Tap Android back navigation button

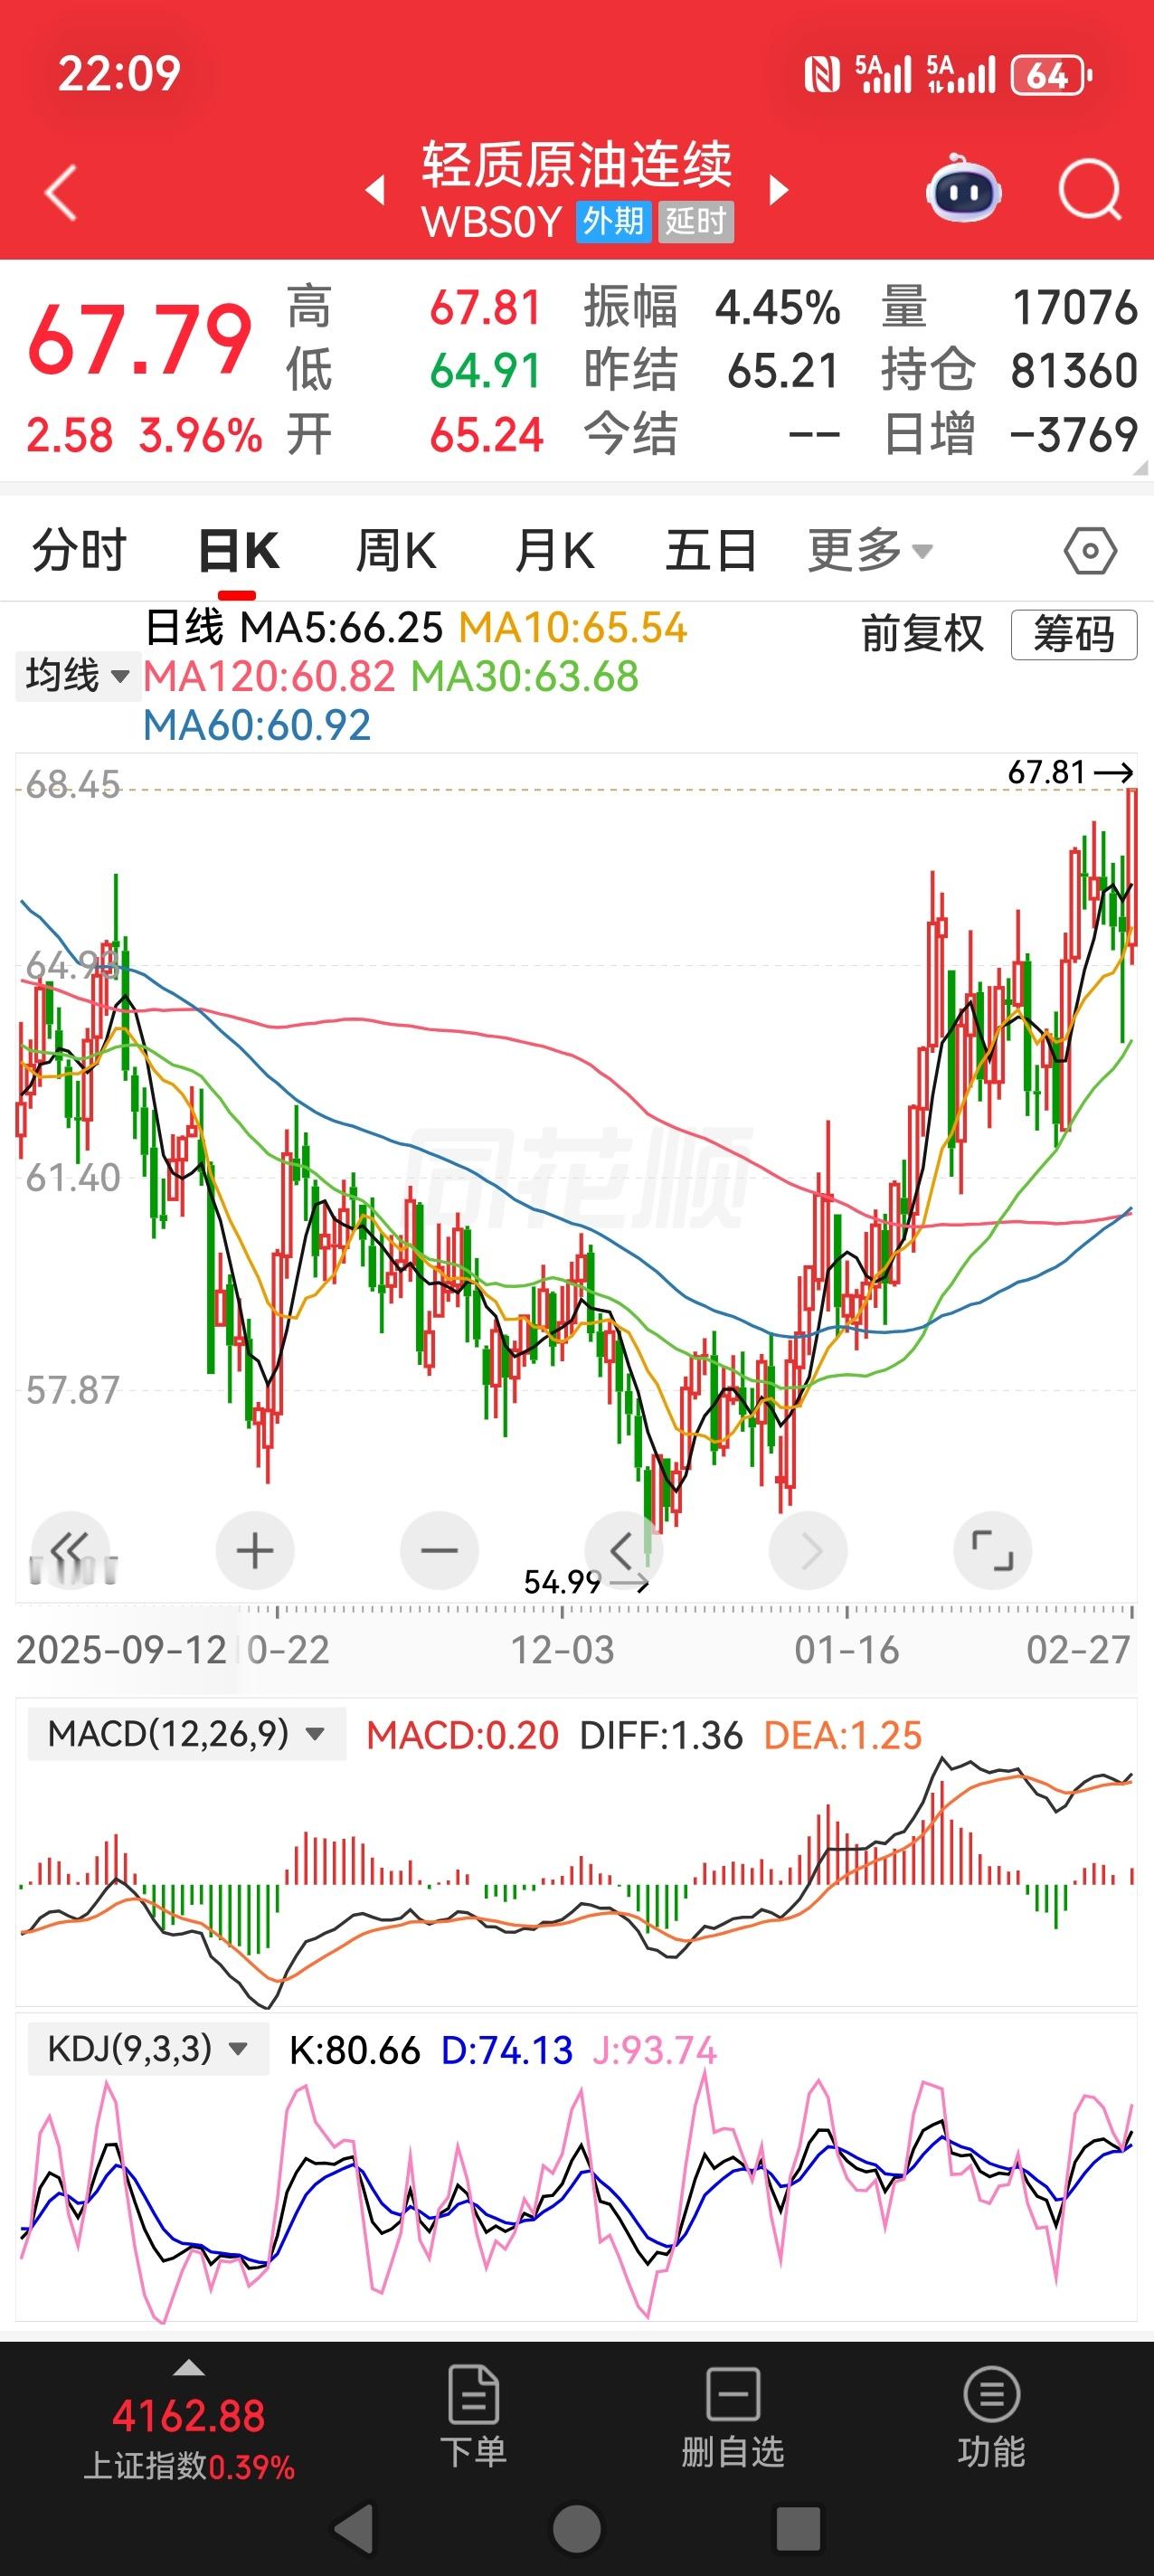[x=353, y=2530]
